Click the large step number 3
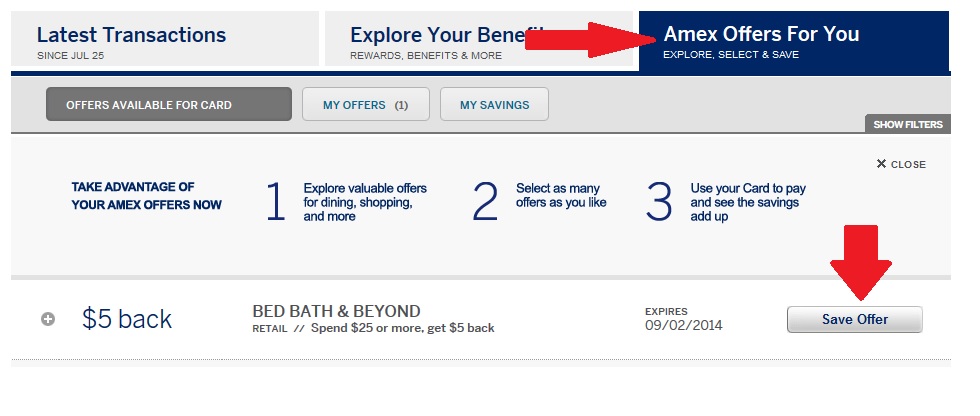This screenshot has width=980, height=416. (659, 202)
